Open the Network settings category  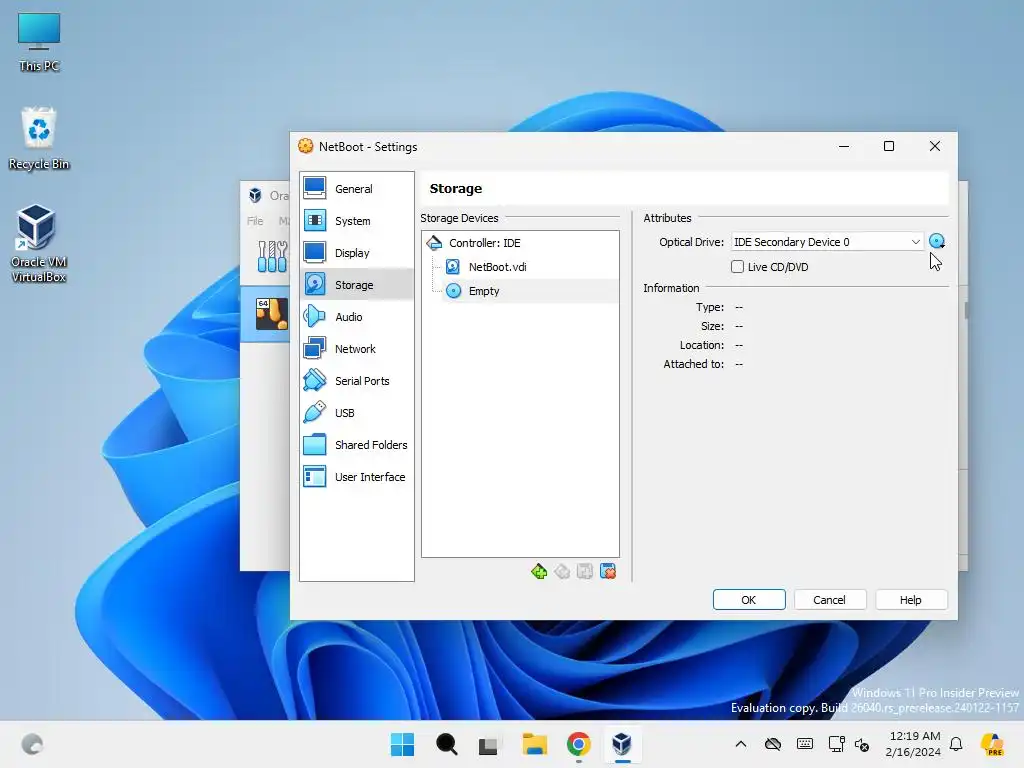tap(357, 349)
